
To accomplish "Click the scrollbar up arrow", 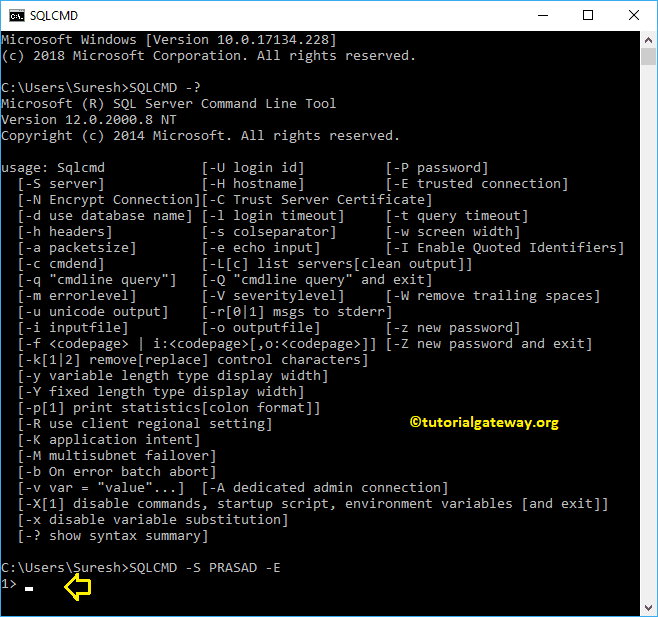I will click(648, 40).
